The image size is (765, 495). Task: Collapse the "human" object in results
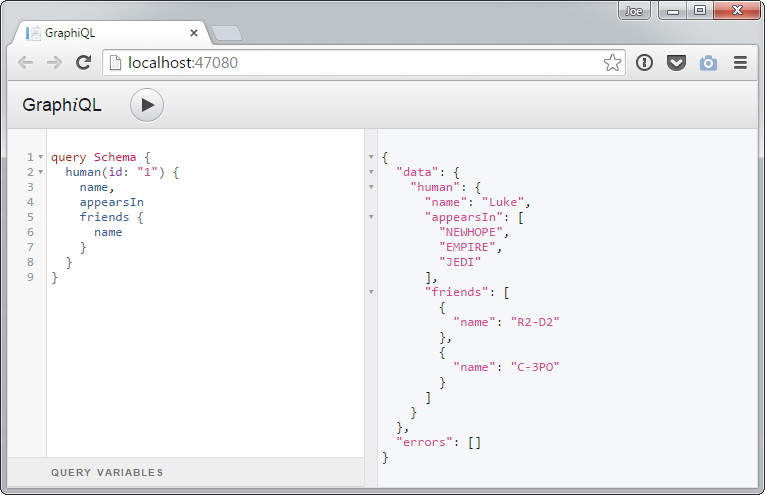pyautogui.click(x=371, y=187)
